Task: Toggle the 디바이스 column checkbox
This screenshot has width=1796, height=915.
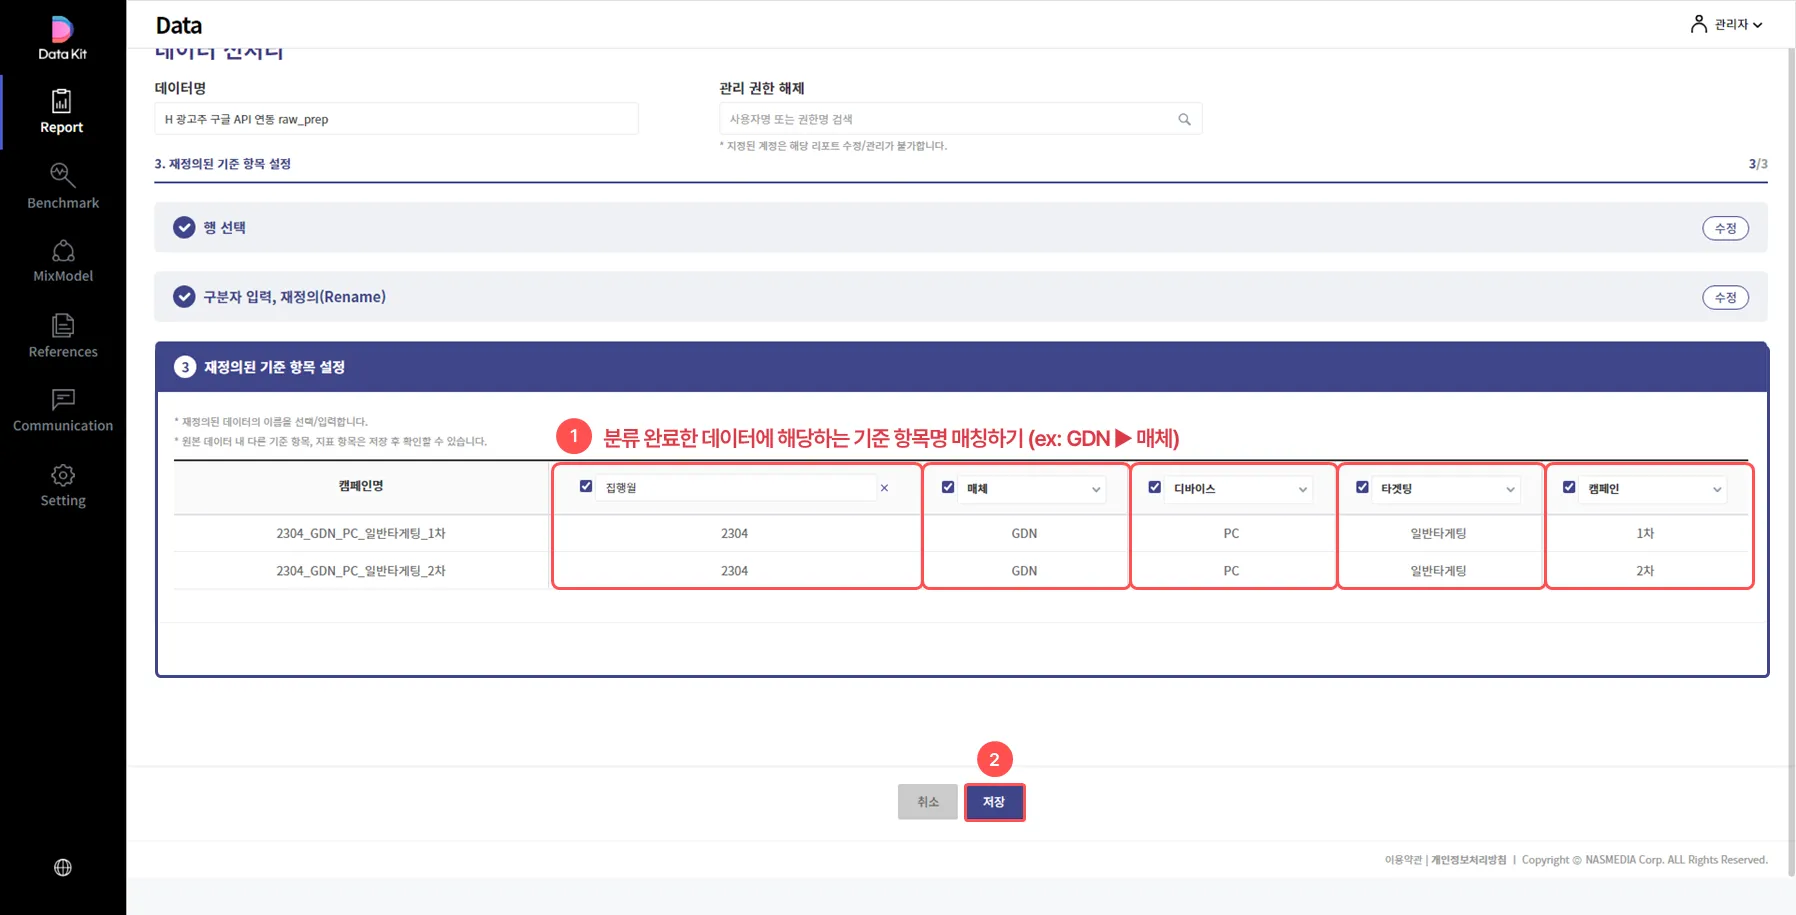Action: point(1155,487)
